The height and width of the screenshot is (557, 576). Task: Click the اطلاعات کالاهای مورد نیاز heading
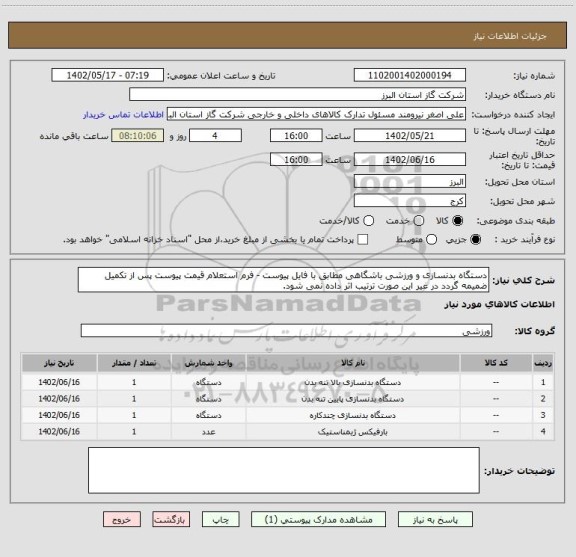click(500, 305)
